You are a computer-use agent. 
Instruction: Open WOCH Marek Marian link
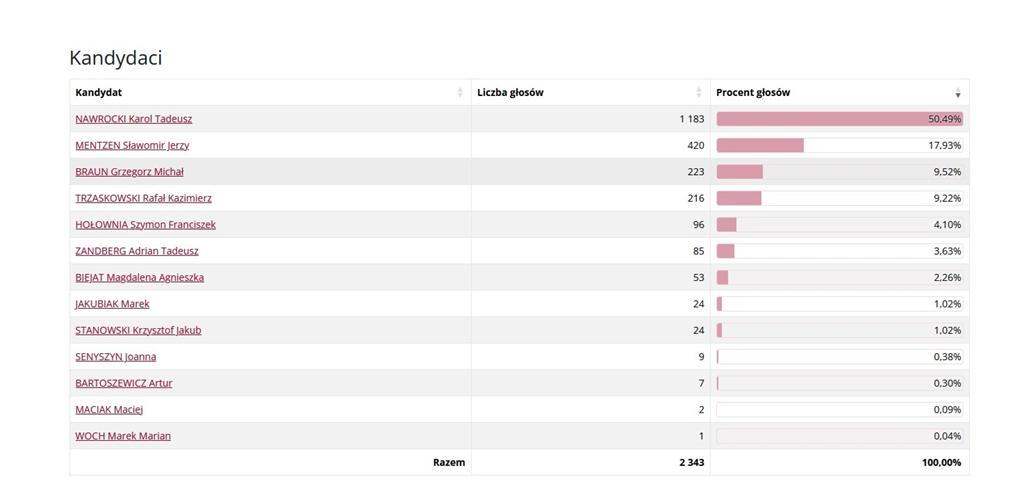123,436
